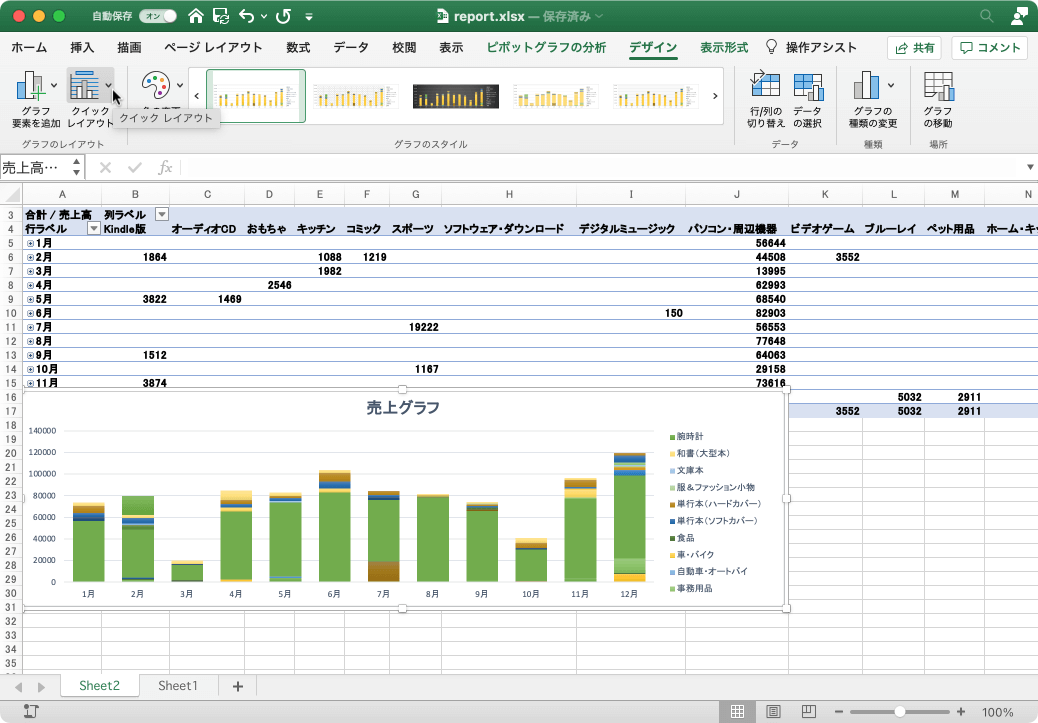
Task: Click the Add Chart Element icon
Action: click(x=30, y=85)
